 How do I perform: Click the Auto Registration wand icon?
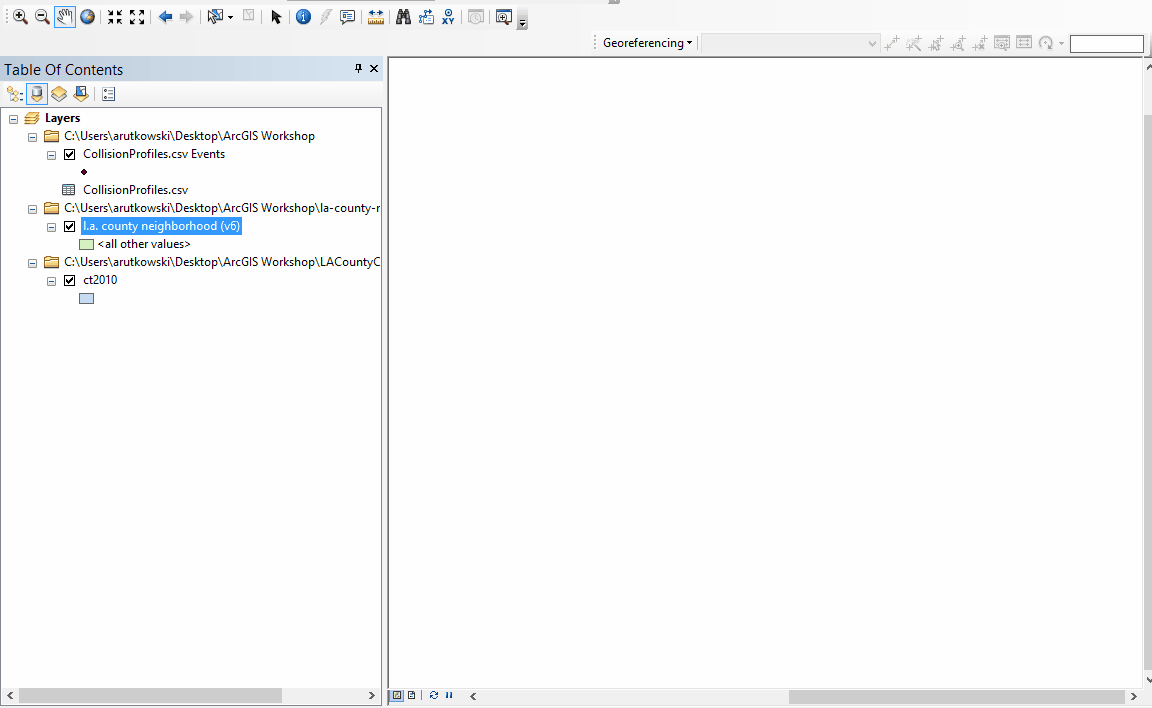(913, 43)
